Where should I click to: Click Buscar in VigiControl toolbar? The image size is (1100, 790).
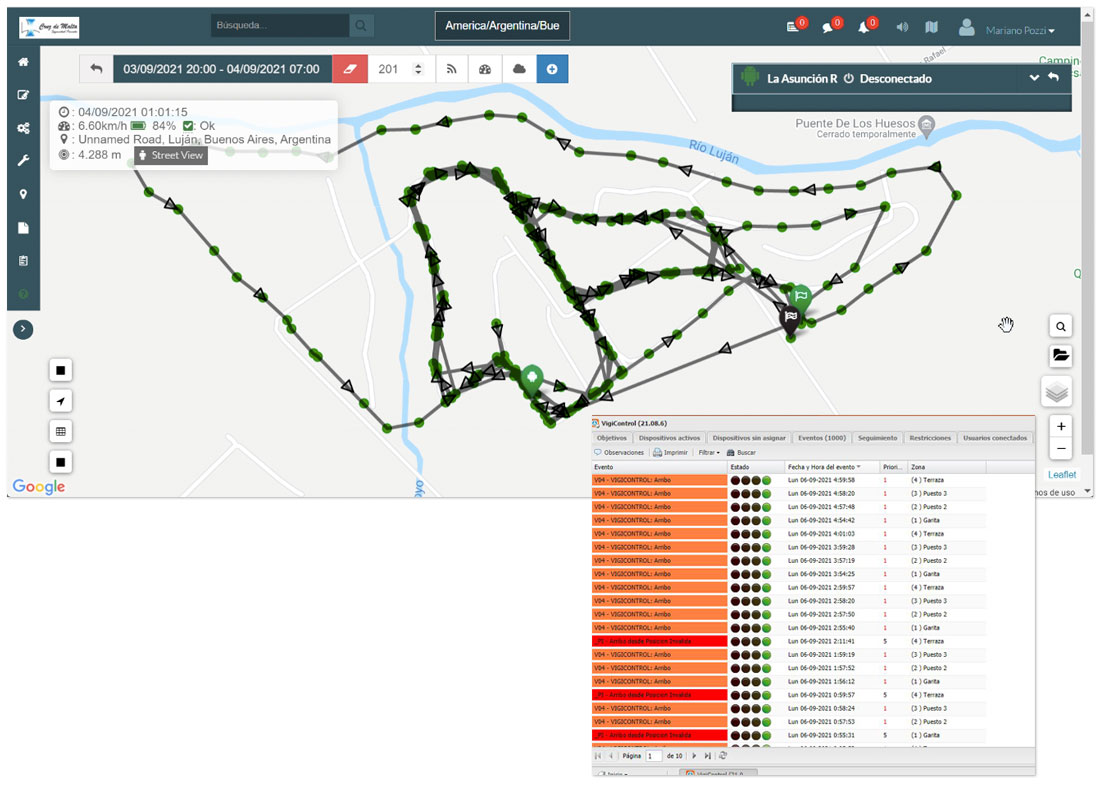coord(741,453)
